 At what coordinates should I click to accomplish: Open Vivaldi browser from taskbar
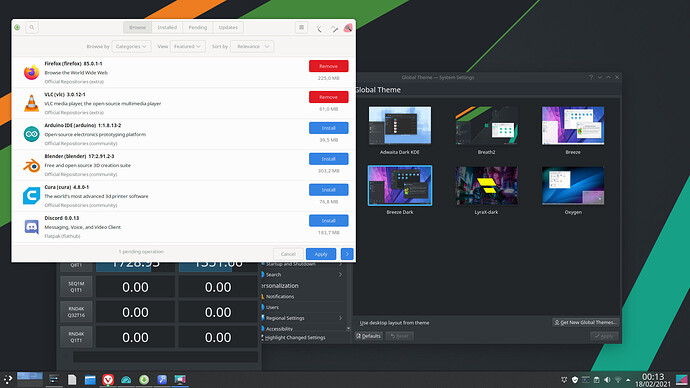coord(108,379)
